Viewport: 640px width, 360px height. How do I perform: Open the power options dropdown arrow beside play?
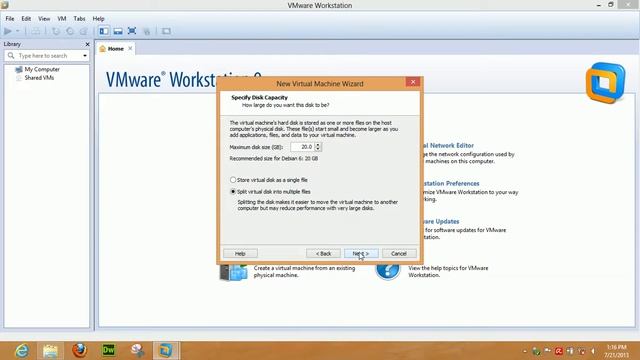[x=18, y=31]
